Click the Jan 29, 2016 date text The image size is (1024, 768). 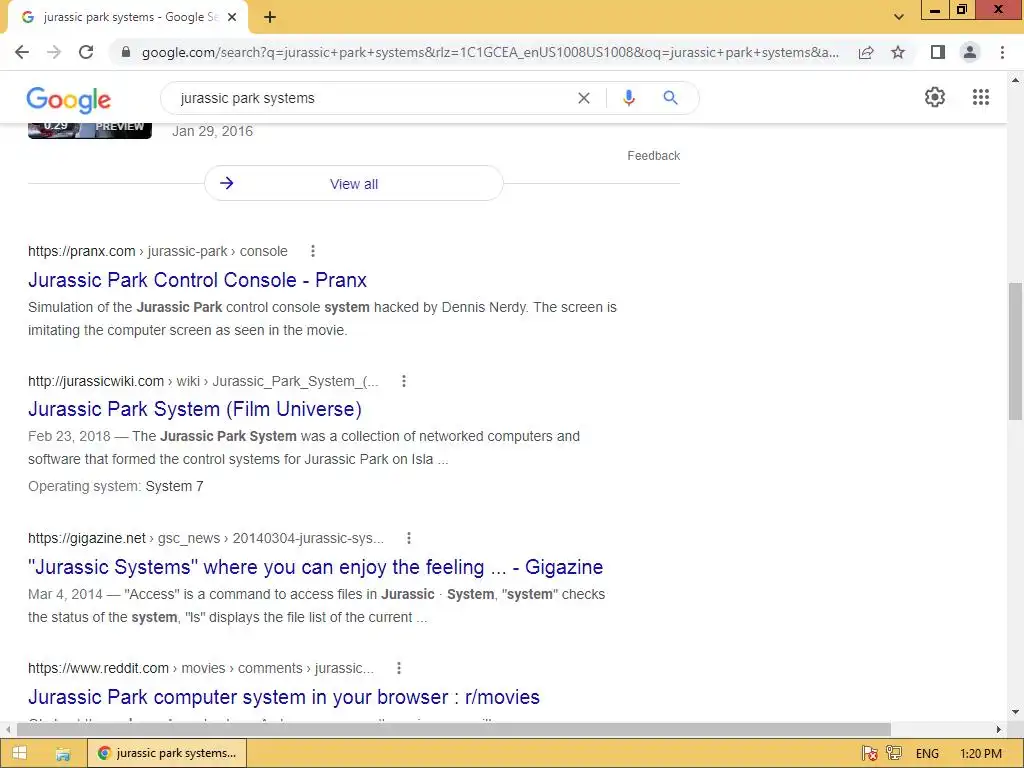click(212, 131)
